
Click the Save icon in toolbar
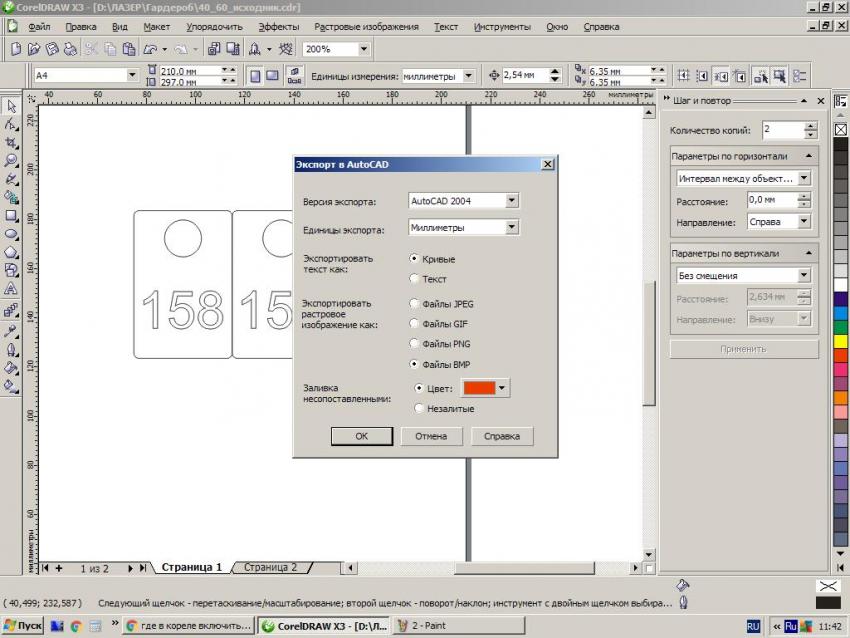(52, 48)
